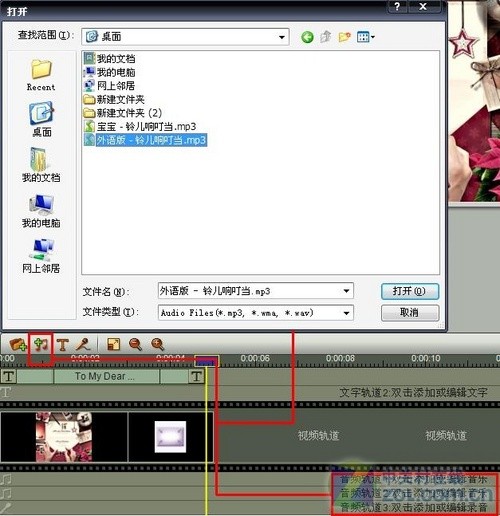500x516 pixels.
Task: Click the microphone recording icon
Action: click(x=83, y=344)
